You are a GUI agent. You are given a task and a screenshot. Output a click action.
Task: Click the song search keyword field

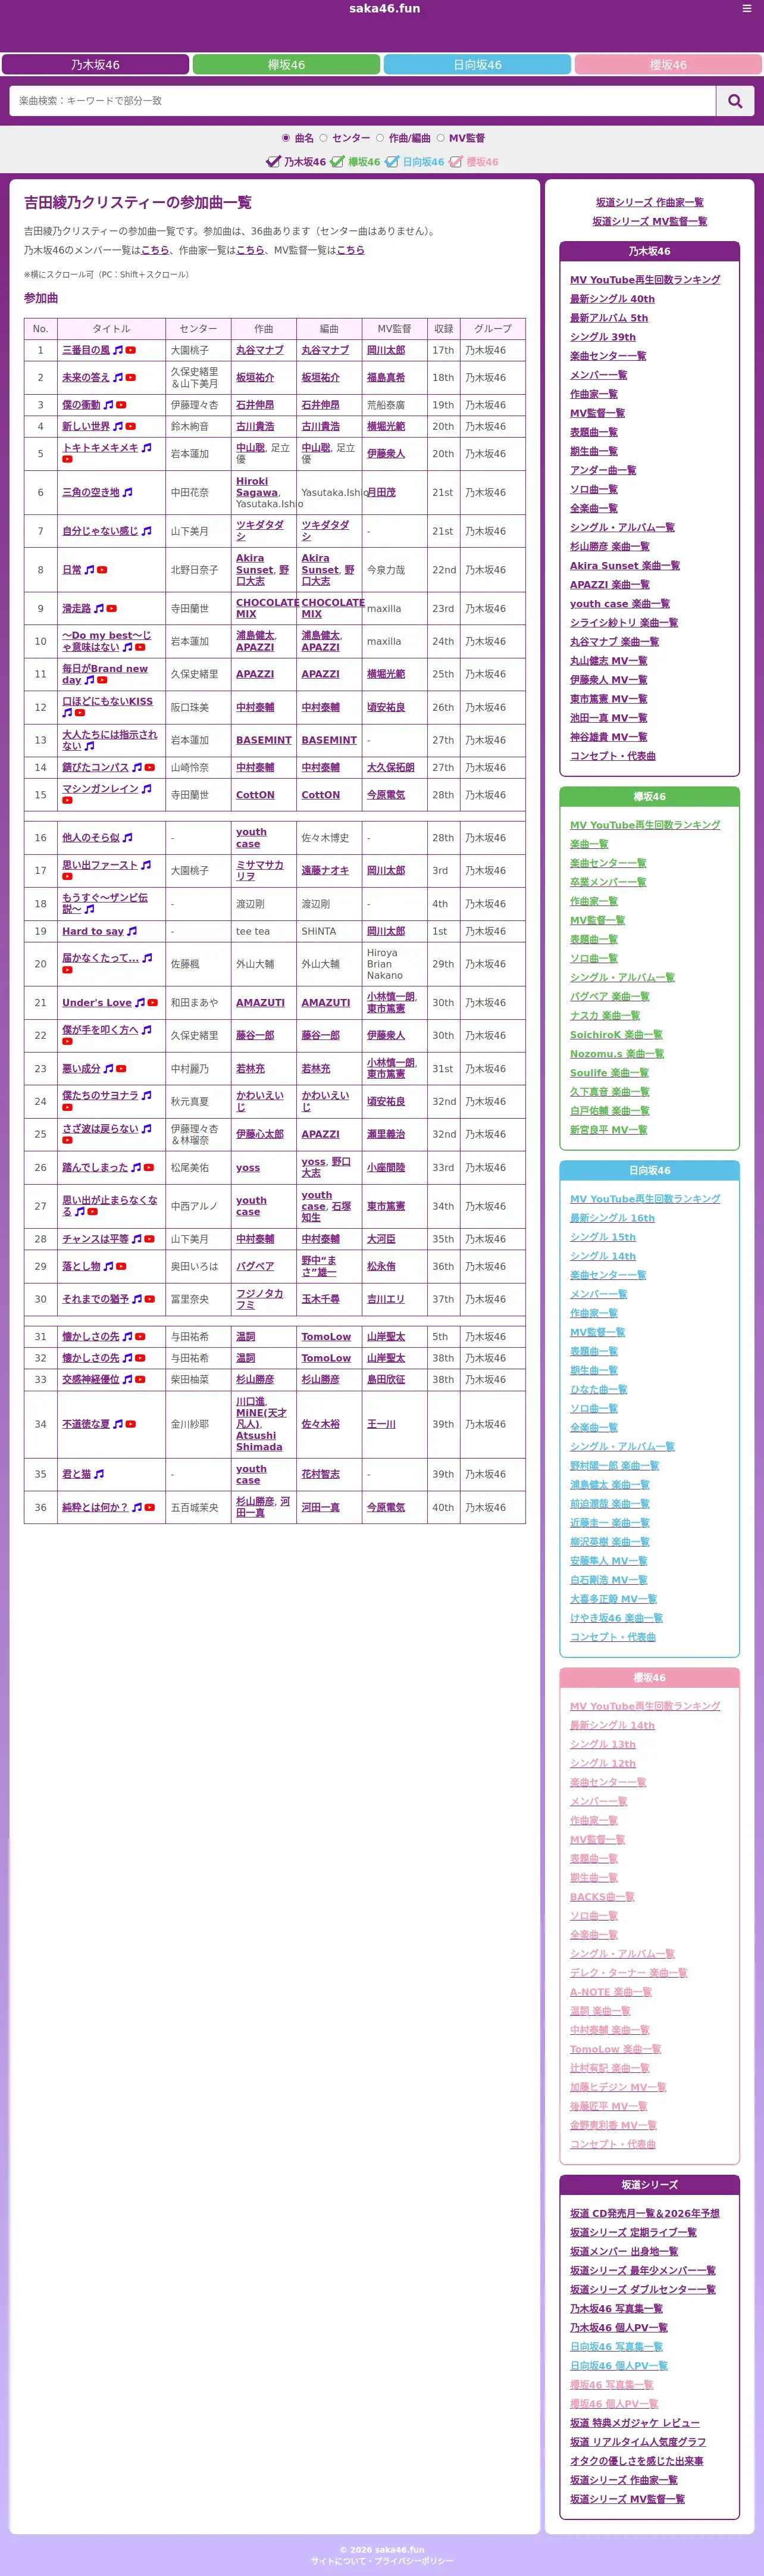click(x=363, y=101)
